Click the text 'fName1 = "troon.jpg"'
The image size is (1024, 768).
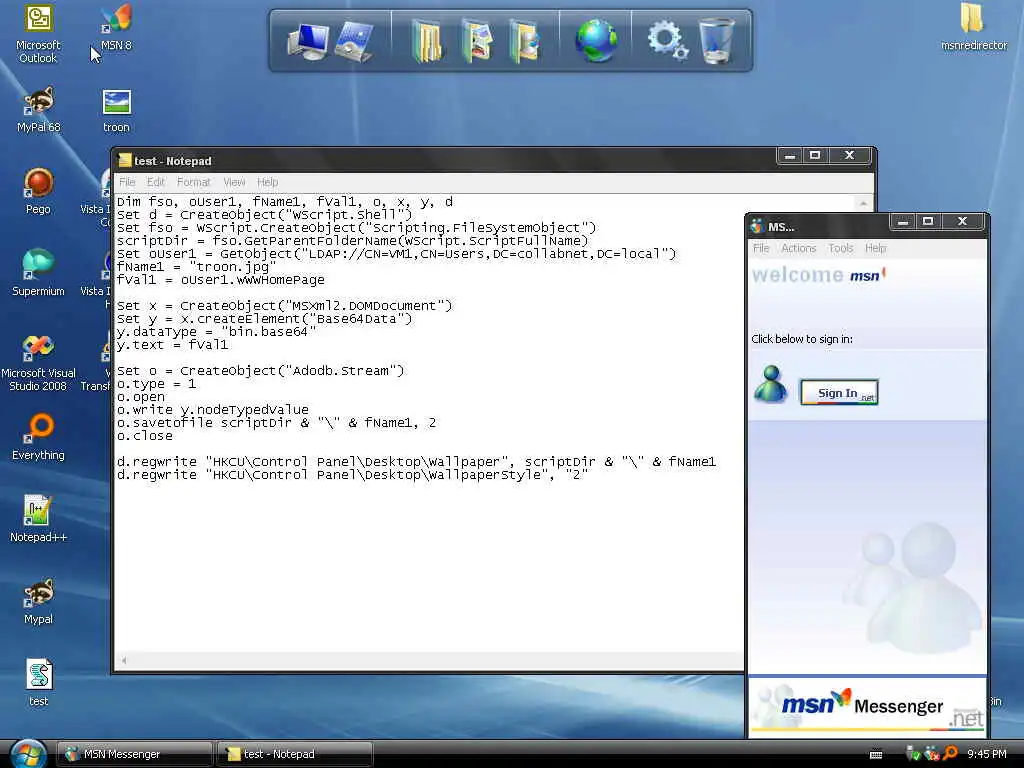(x=196, y=267)
